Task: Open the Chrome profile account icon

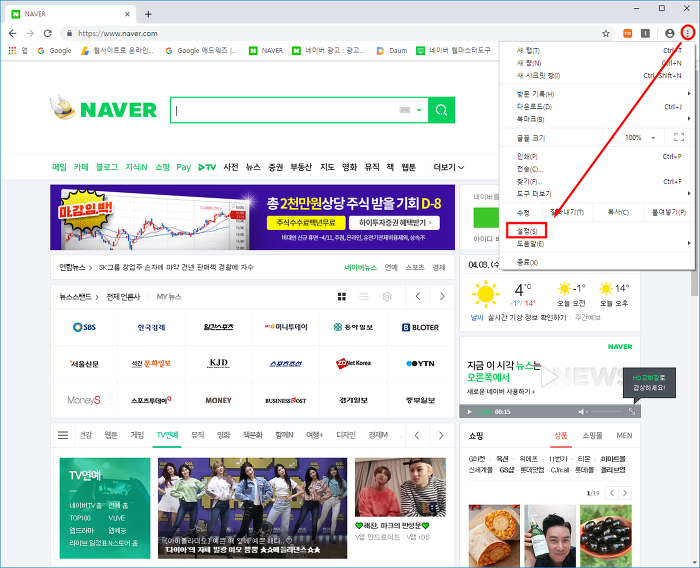Action: point(669,33)
